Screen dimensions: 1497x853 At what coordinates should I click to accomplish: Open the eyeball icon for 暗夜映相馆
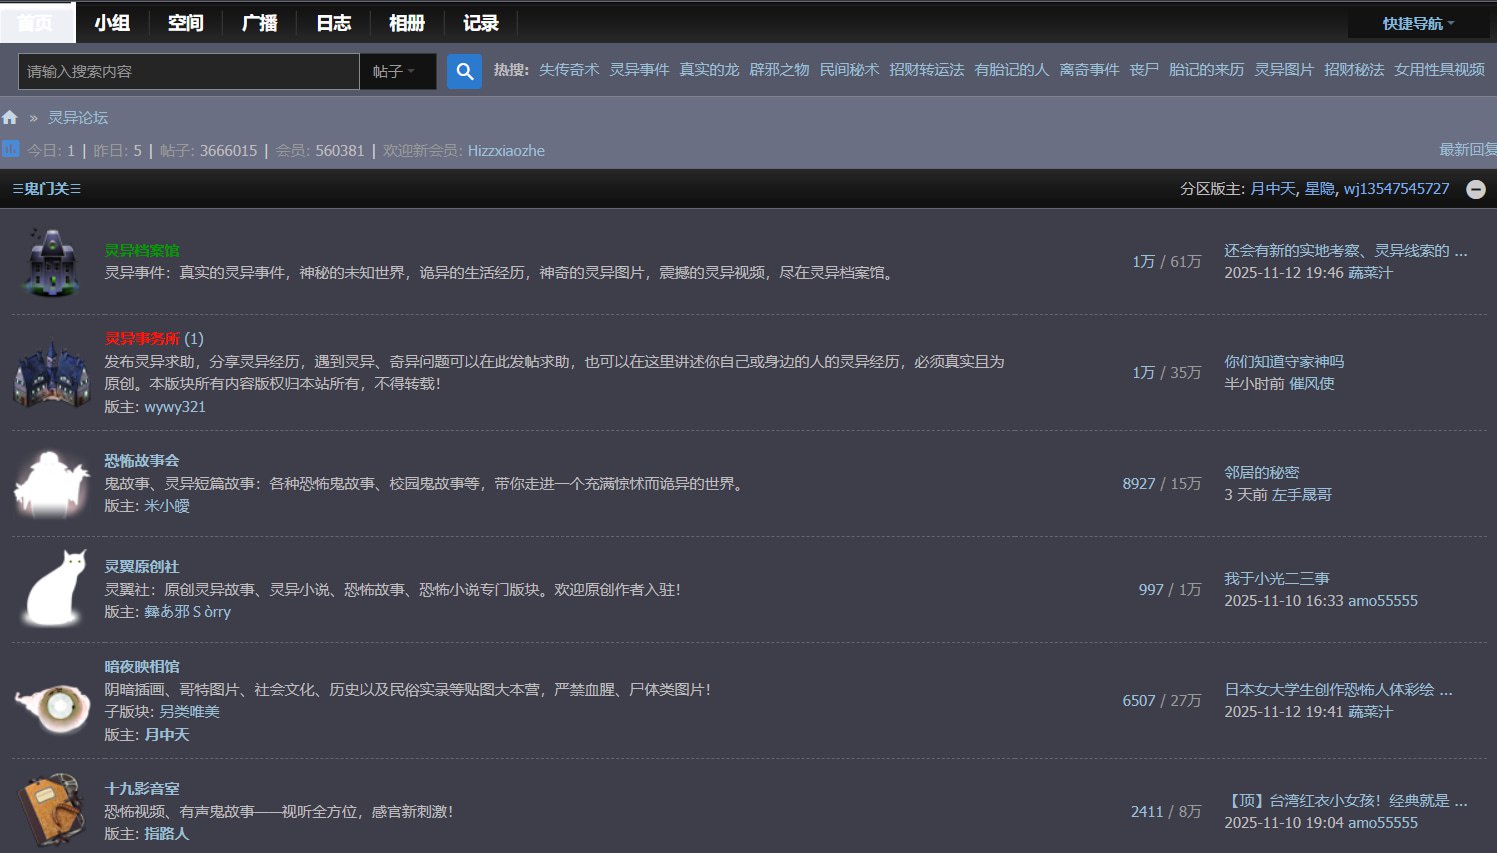pos(52,705)
